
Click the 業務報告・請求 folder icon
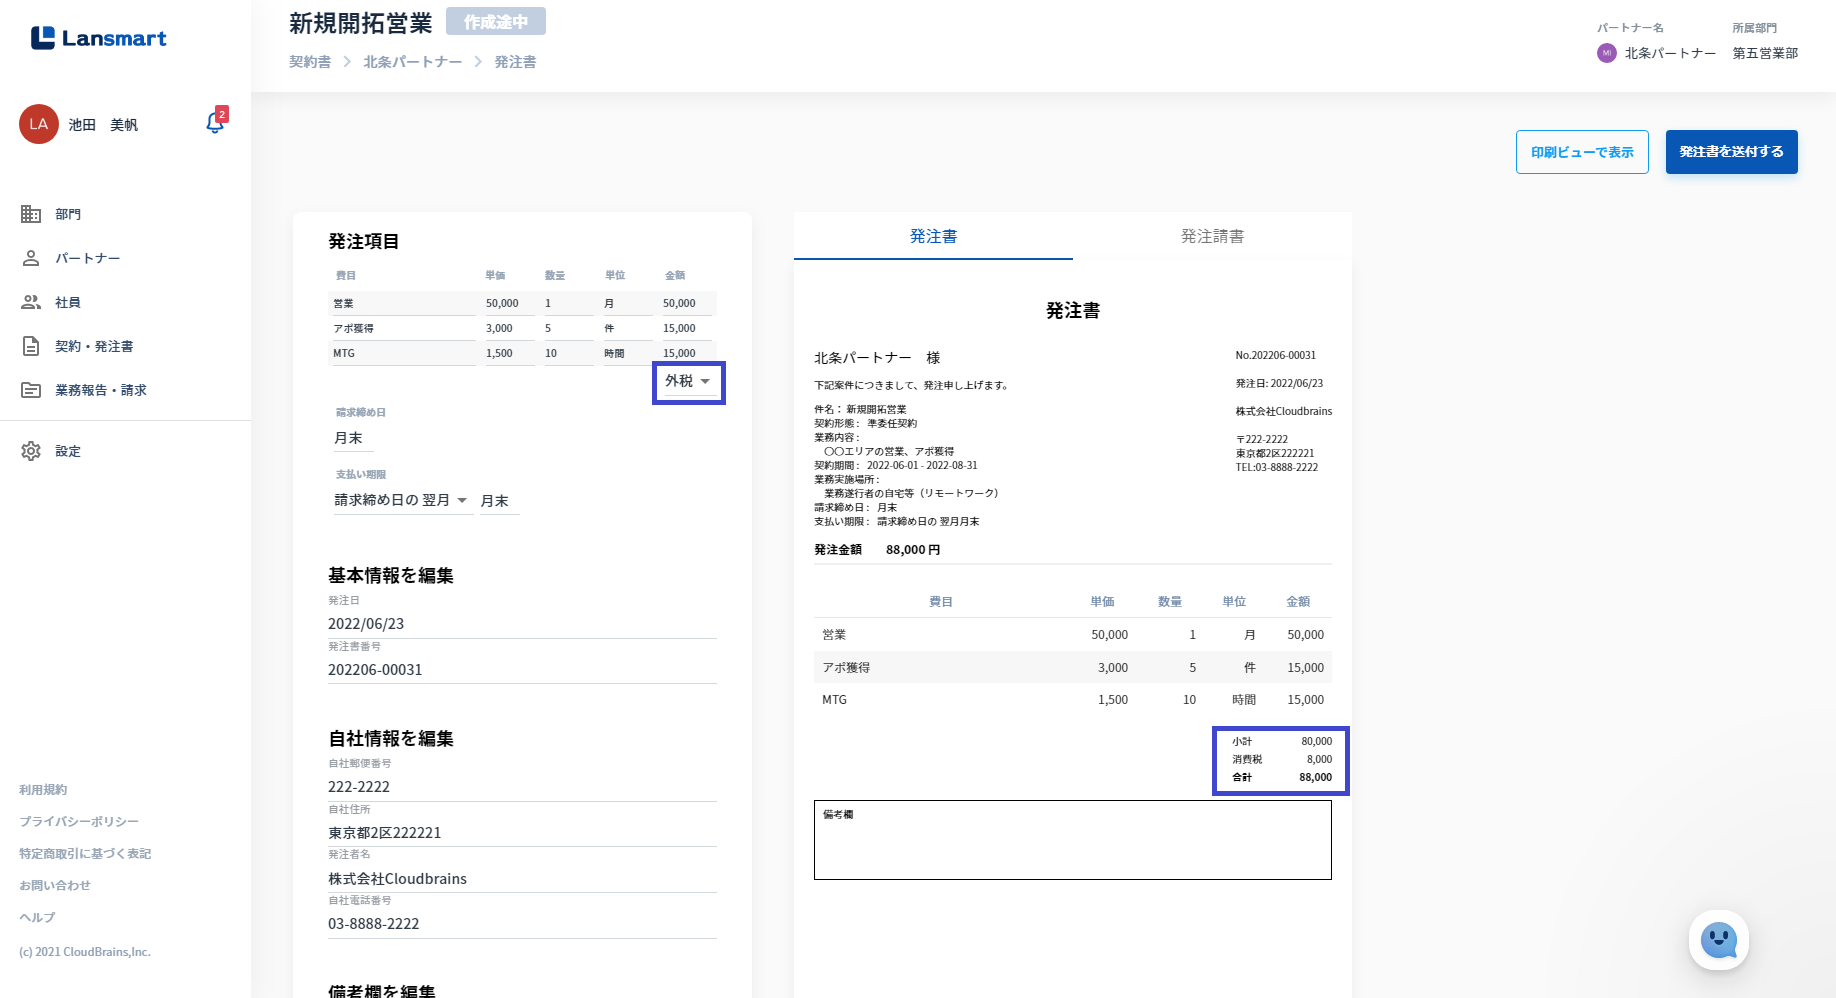[31, 390]
